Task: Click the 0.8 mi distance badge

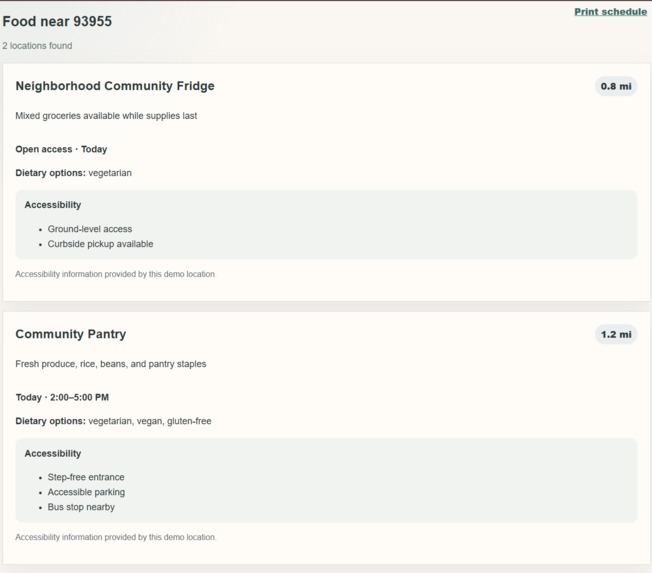Action: pos(616,86)
